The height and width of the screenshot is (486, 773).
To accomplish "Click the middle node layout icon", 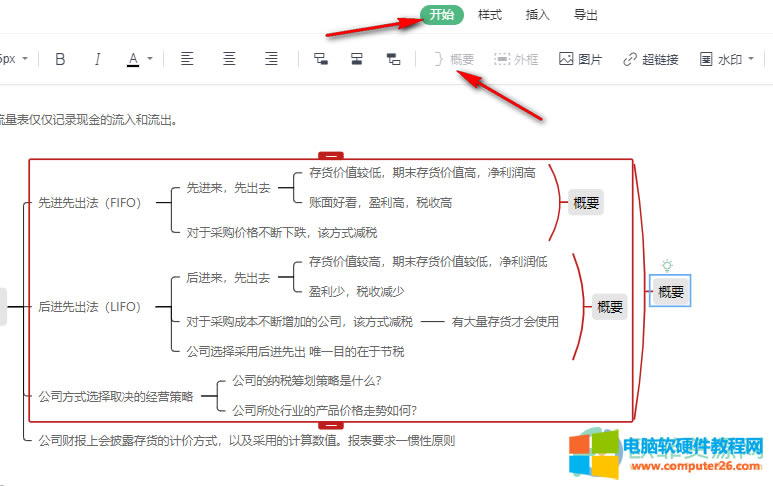I will (x=356, y=59).
